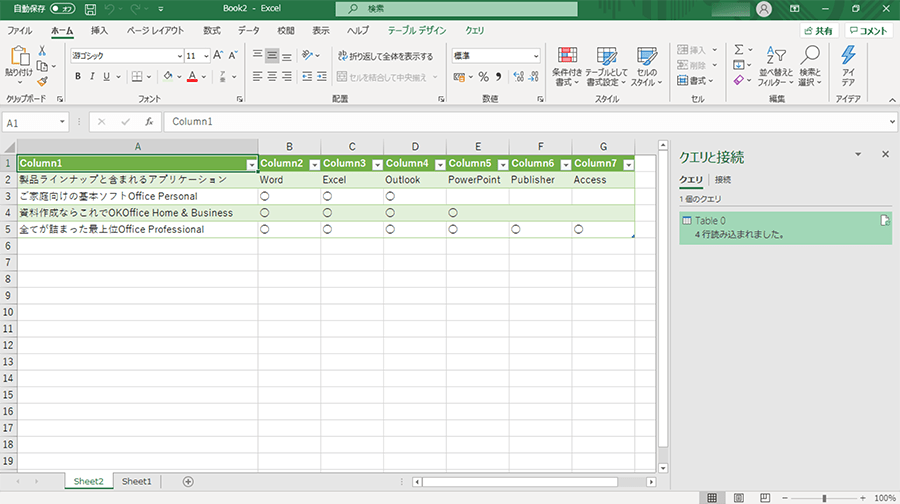Screen dimensions: 900x504
Task: Click the Save floppy disk icon
Action: pyautogui.click(x=90, y=9)
